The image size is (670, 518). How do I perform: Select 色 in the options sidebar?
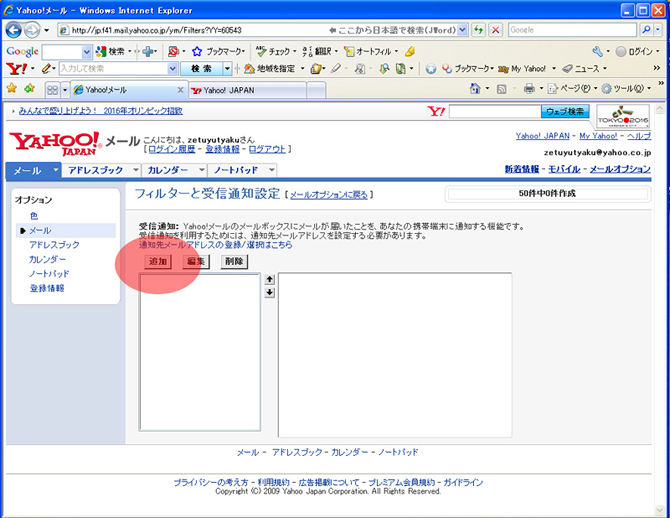click(34, 216)
